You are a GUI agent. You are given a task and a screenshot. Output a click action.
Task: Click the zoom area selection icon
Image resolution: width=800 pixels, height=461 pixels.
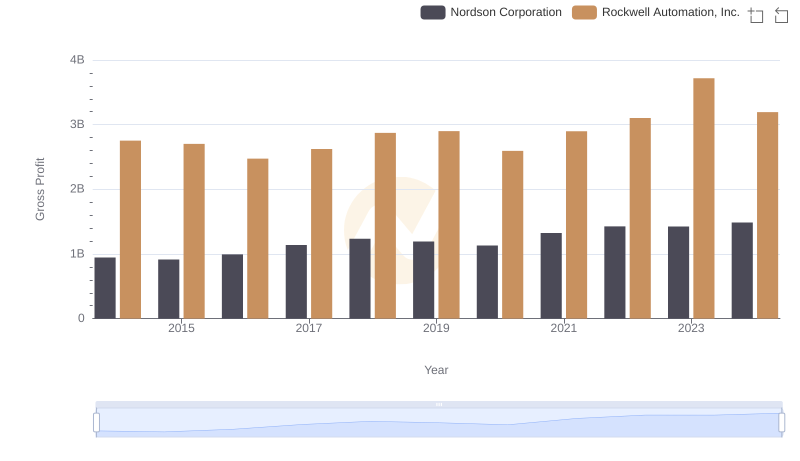coord(756,15)
